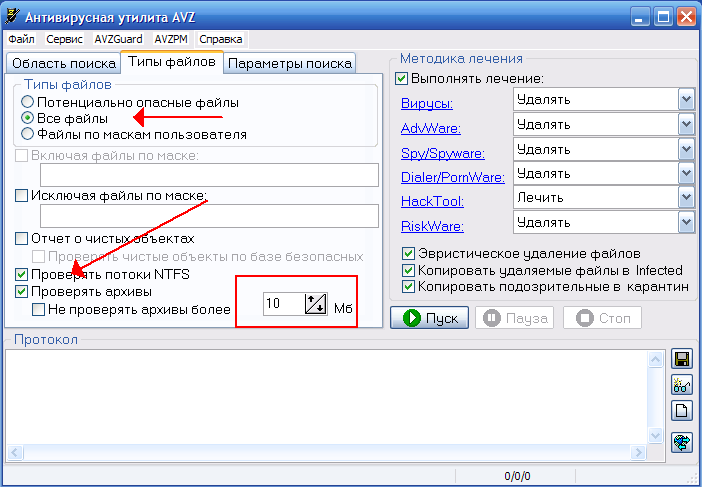Minimize the AVZ window

640,17
